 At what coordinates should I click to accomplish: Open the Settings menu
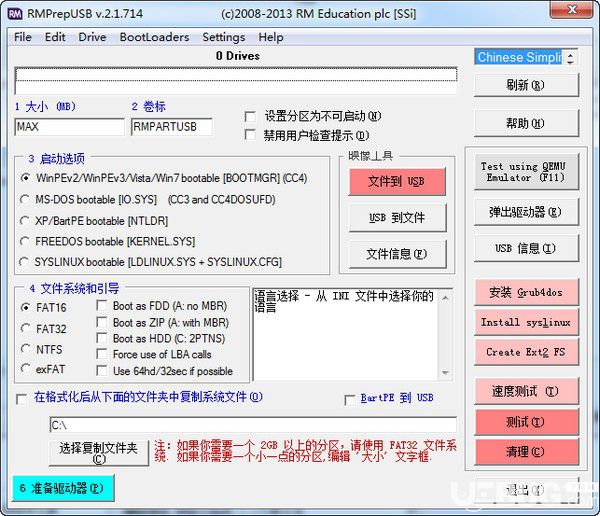(223, 37)
